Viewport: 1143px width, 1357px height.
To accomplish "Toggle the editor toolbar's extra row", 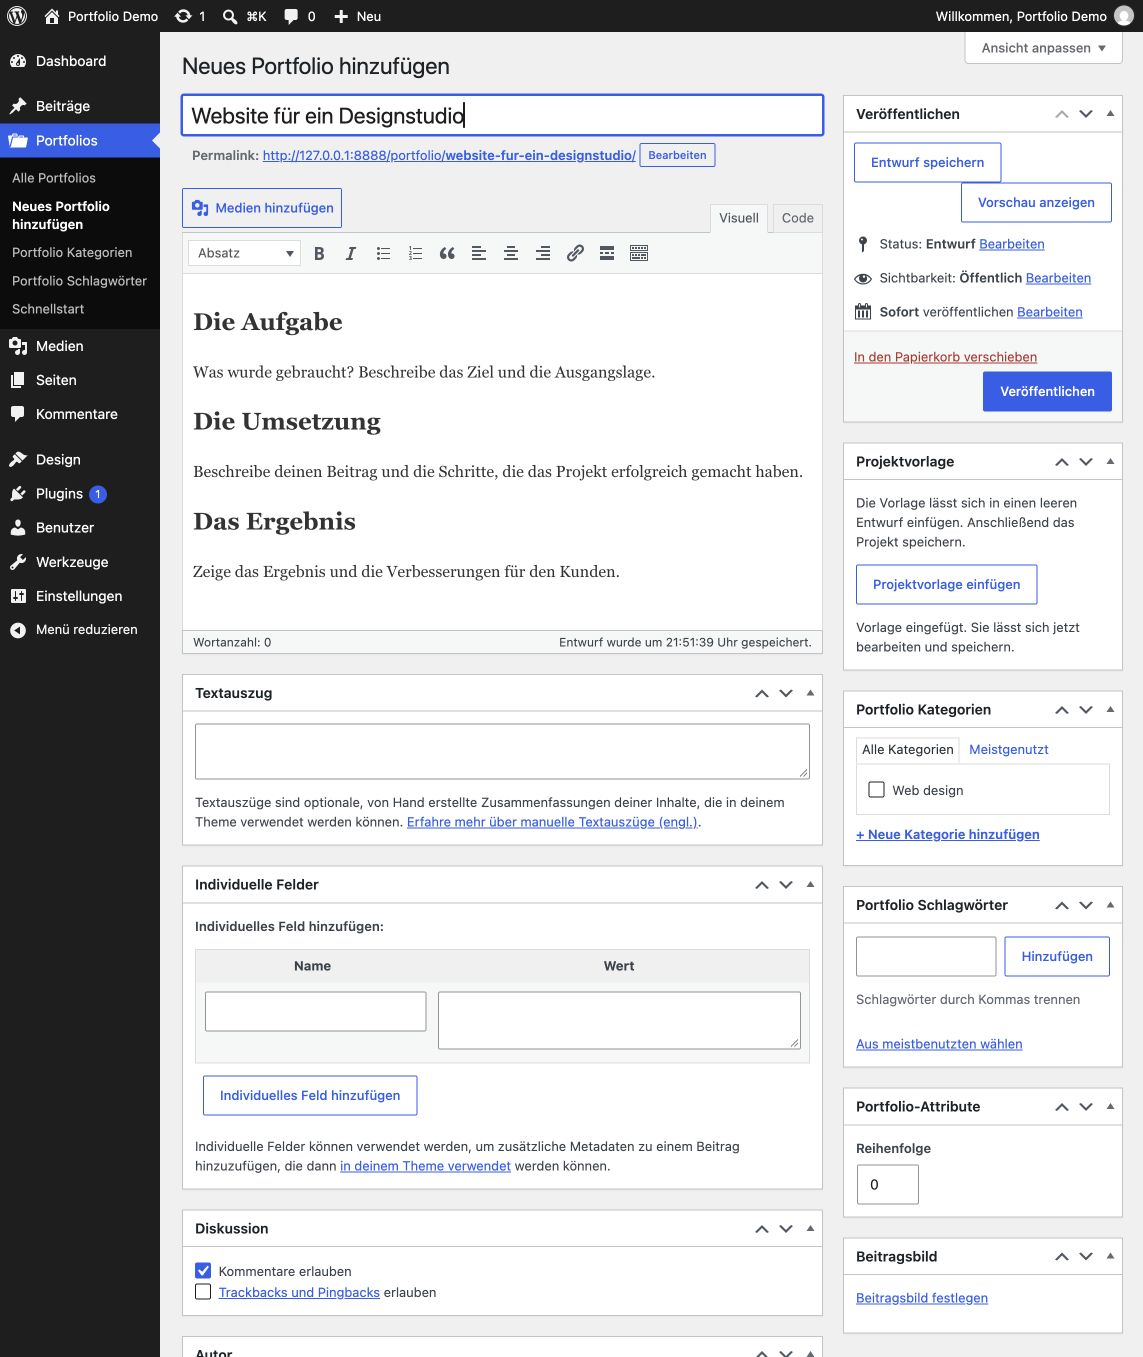I will (x=639, y=254).
